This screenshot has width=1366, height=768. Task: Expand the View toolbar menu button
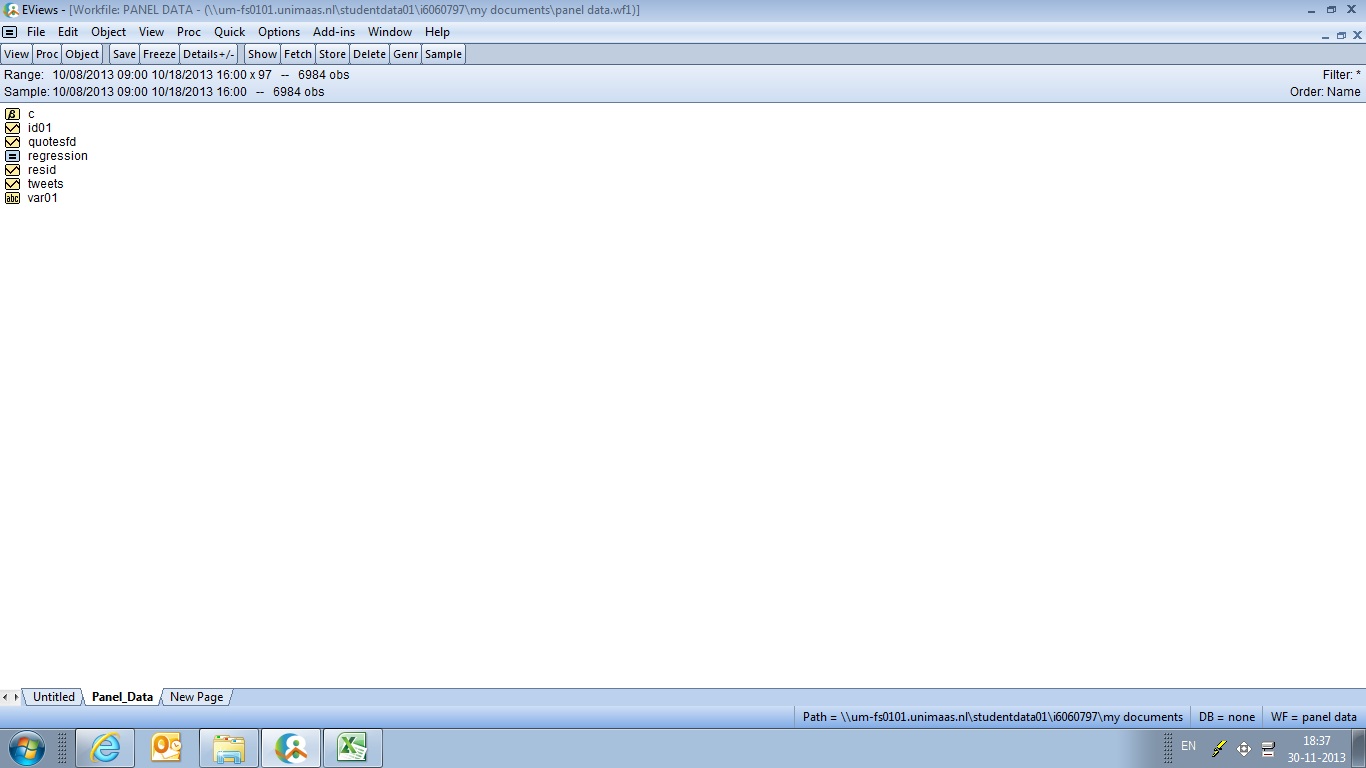point(17,54)
